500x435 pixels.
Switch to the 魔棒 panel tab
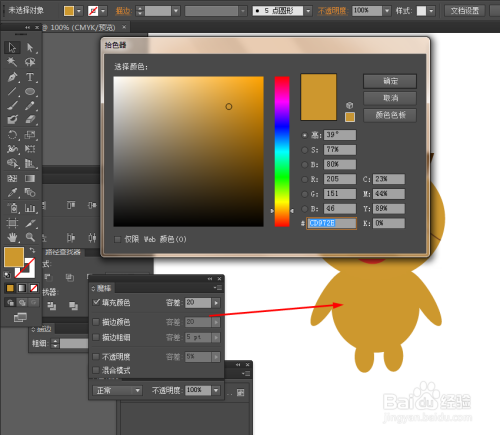pos(101,288)
